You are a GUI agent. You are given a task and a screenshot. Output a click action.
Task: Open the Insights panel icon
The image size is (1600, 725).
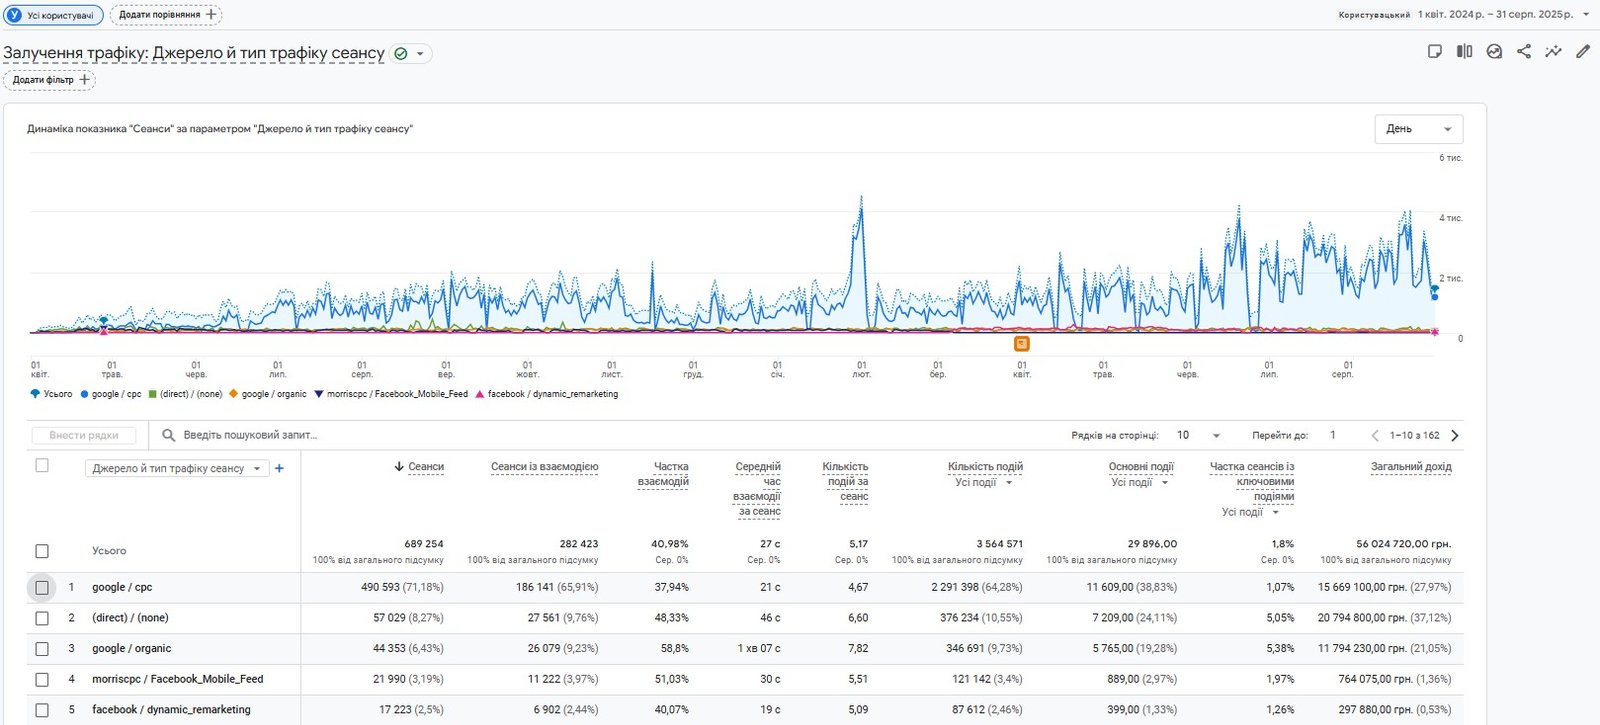tap(1553, 52)
